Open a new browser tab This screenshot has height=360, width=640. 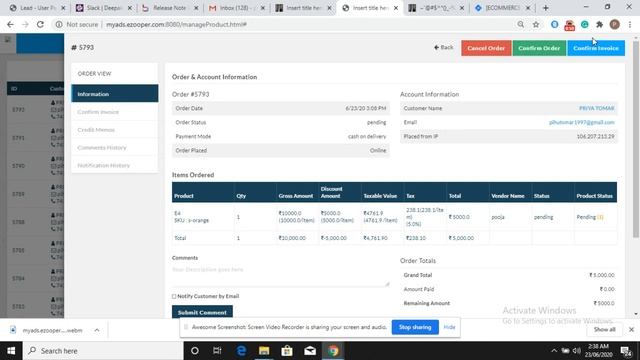click(x=546, y=8)
